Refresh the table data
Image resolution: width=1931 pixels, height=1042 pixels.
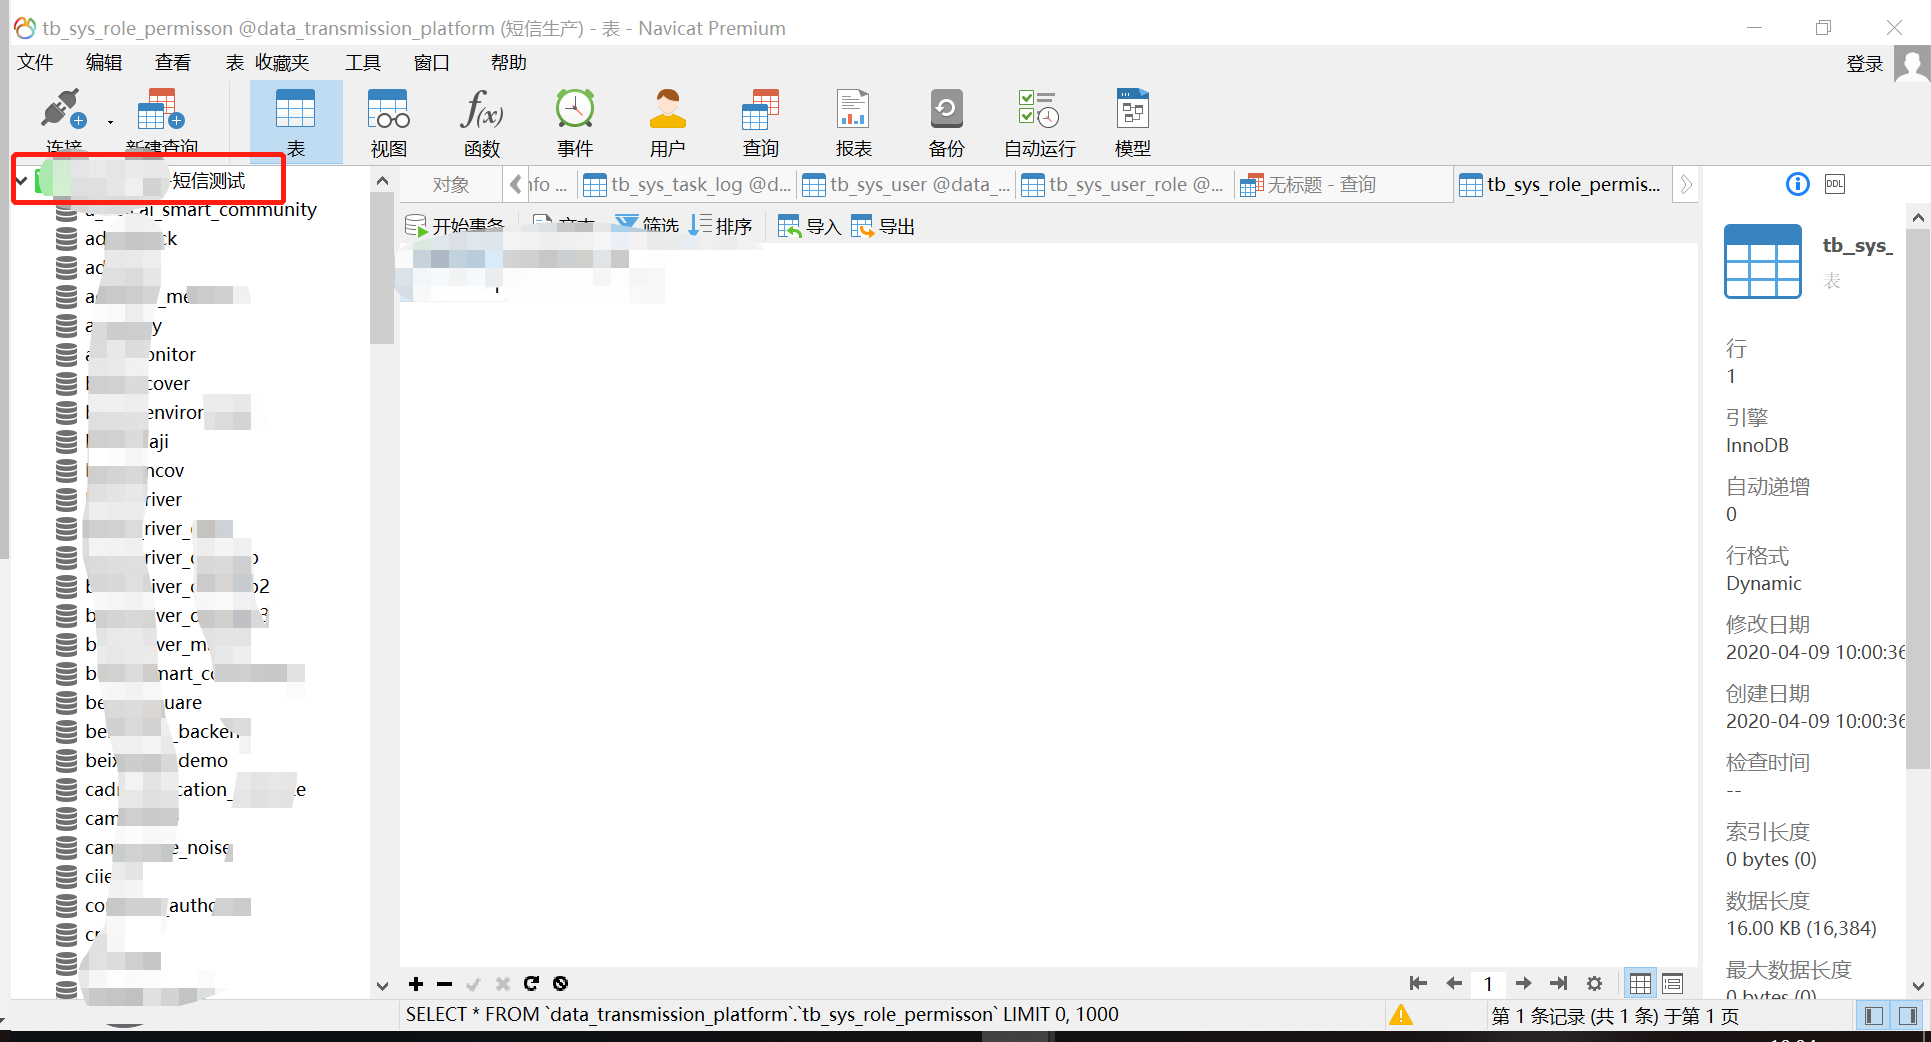(x=531, y=984)
